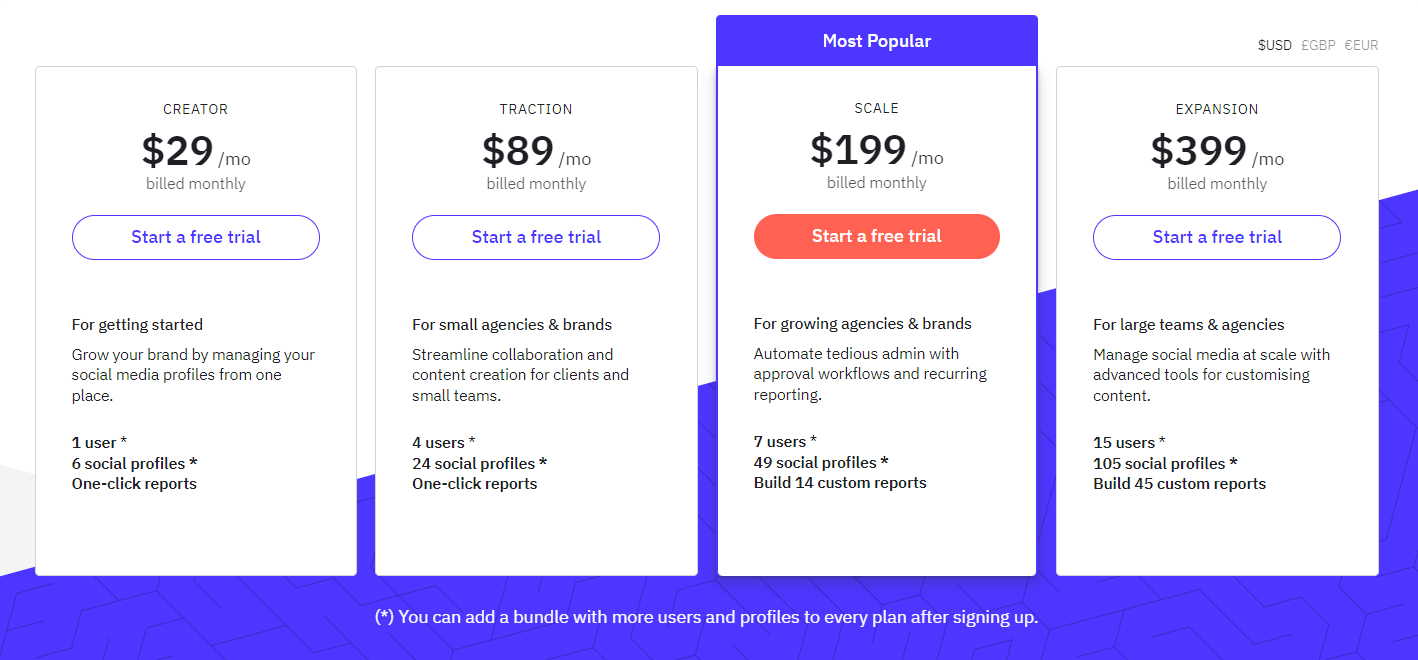1418x660 pixels.
Task: Start a free trial for Traction plan
Action: click(536, 237)
